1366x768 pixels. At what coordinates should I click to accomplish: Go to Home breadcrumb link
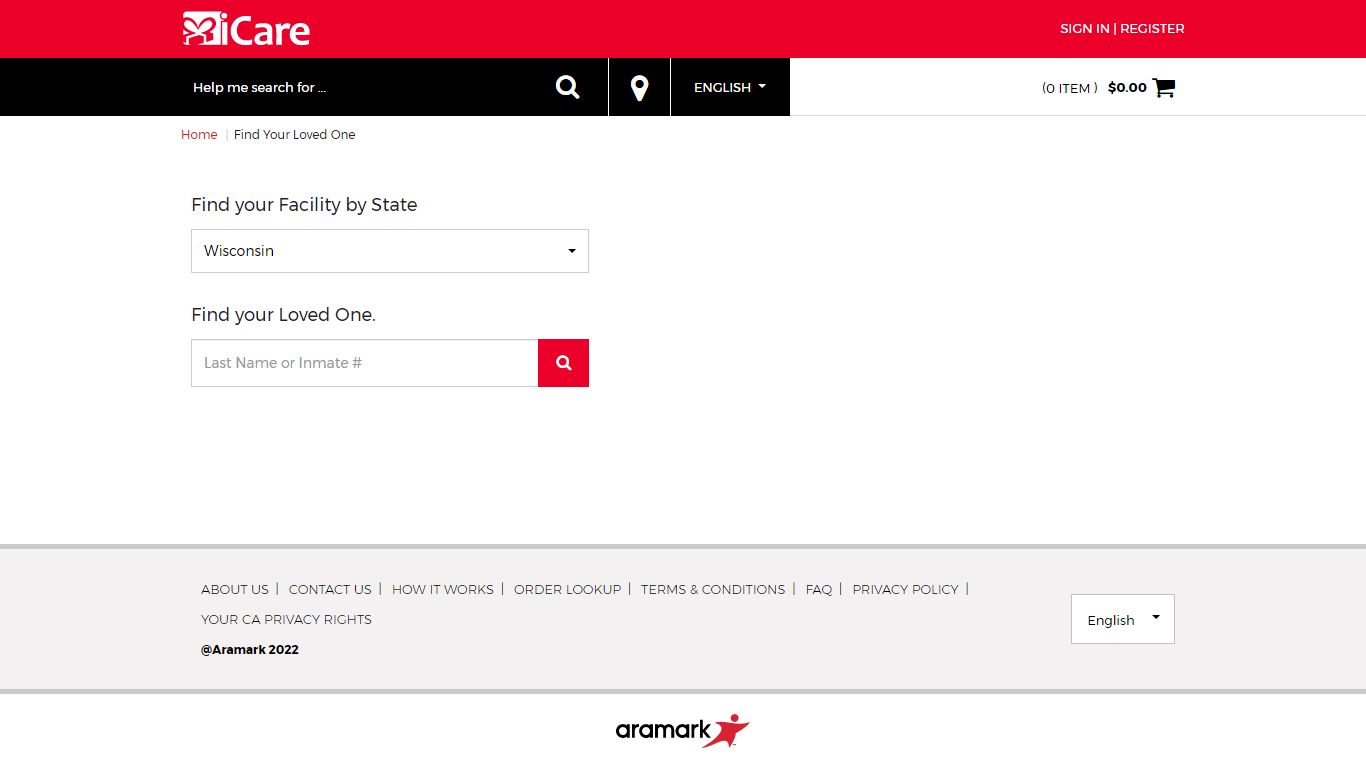[x=199, y=134]
